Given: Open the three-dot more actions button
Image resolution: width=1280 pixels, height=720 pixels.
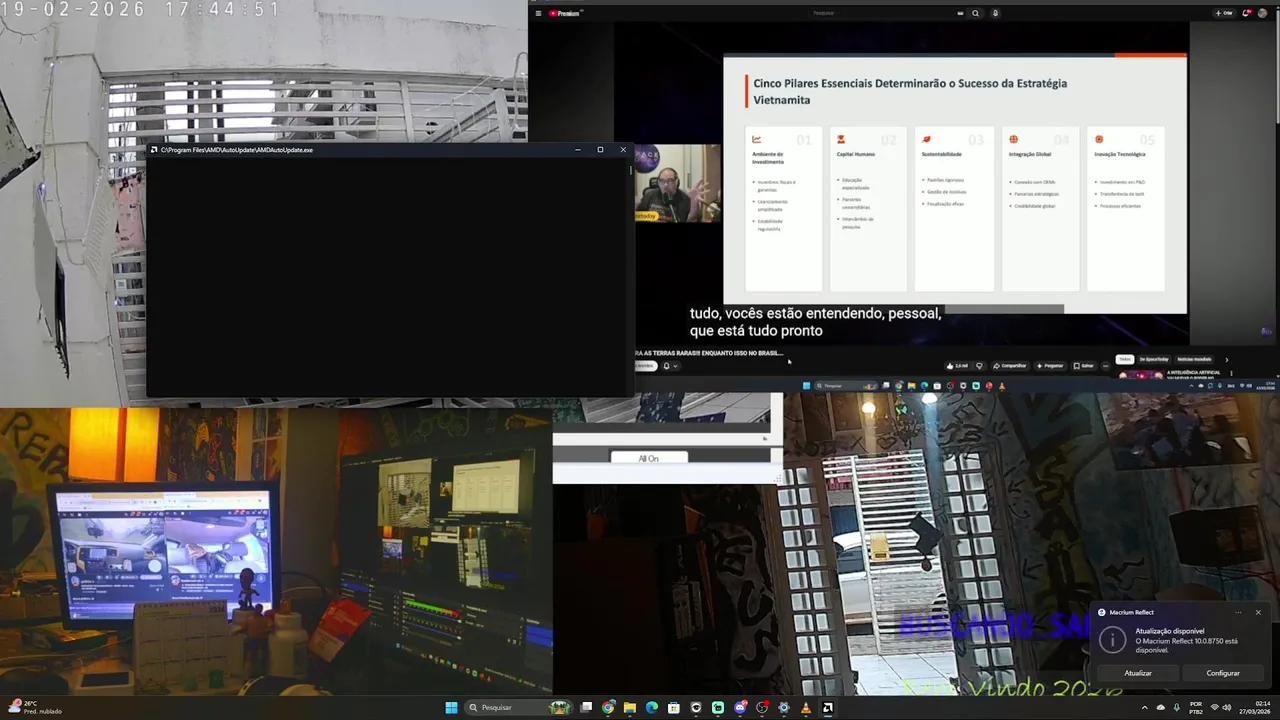Looking at the screenshot, I should coord(1106,366).
